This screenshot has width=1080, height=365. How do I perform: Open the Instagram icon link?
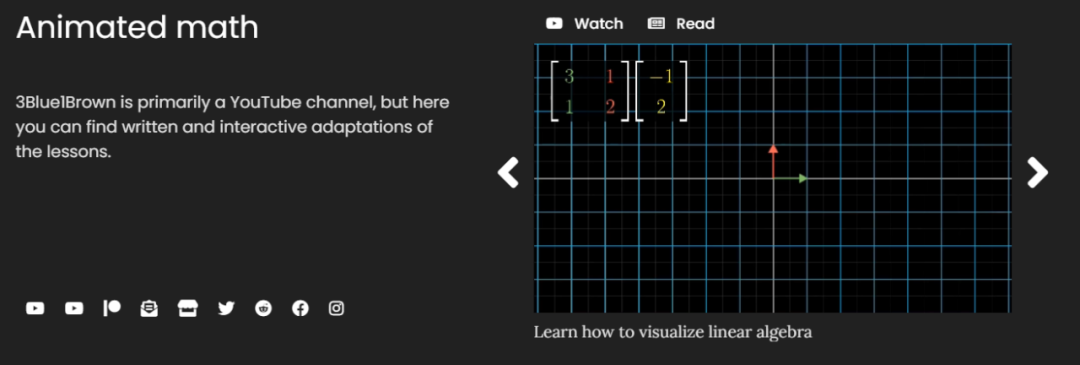click(x=336, y=309)
